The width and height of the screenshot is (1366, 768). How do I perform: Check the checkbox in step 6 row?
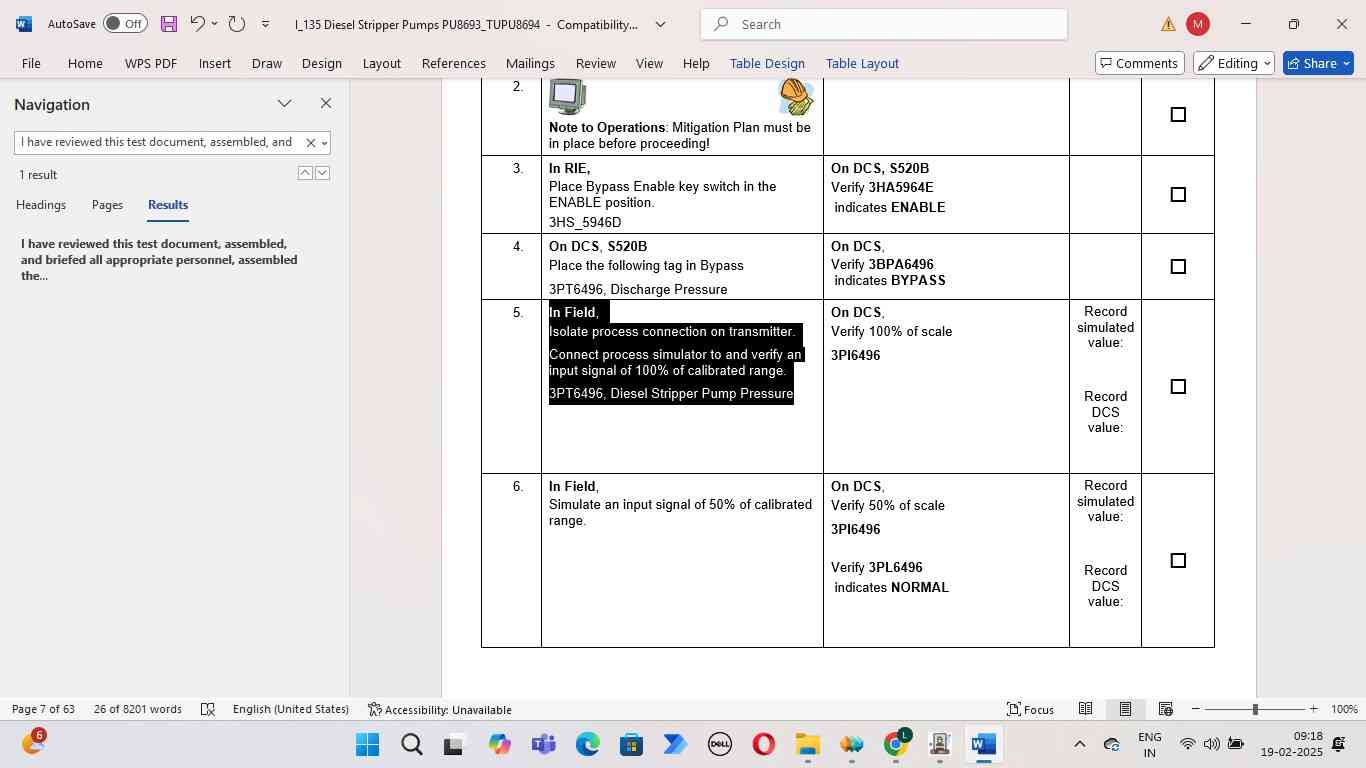tap(1178, 561)
